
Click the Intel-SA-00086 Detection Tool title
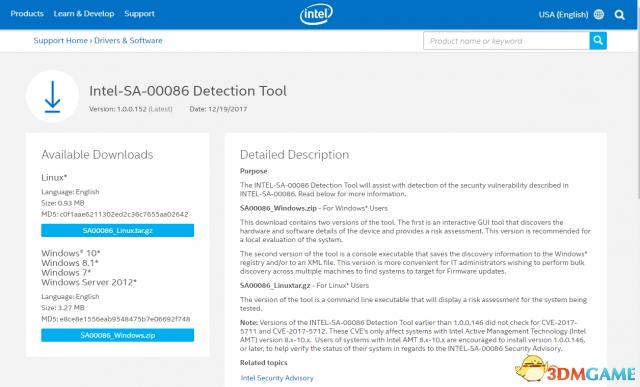pos(188,91)
